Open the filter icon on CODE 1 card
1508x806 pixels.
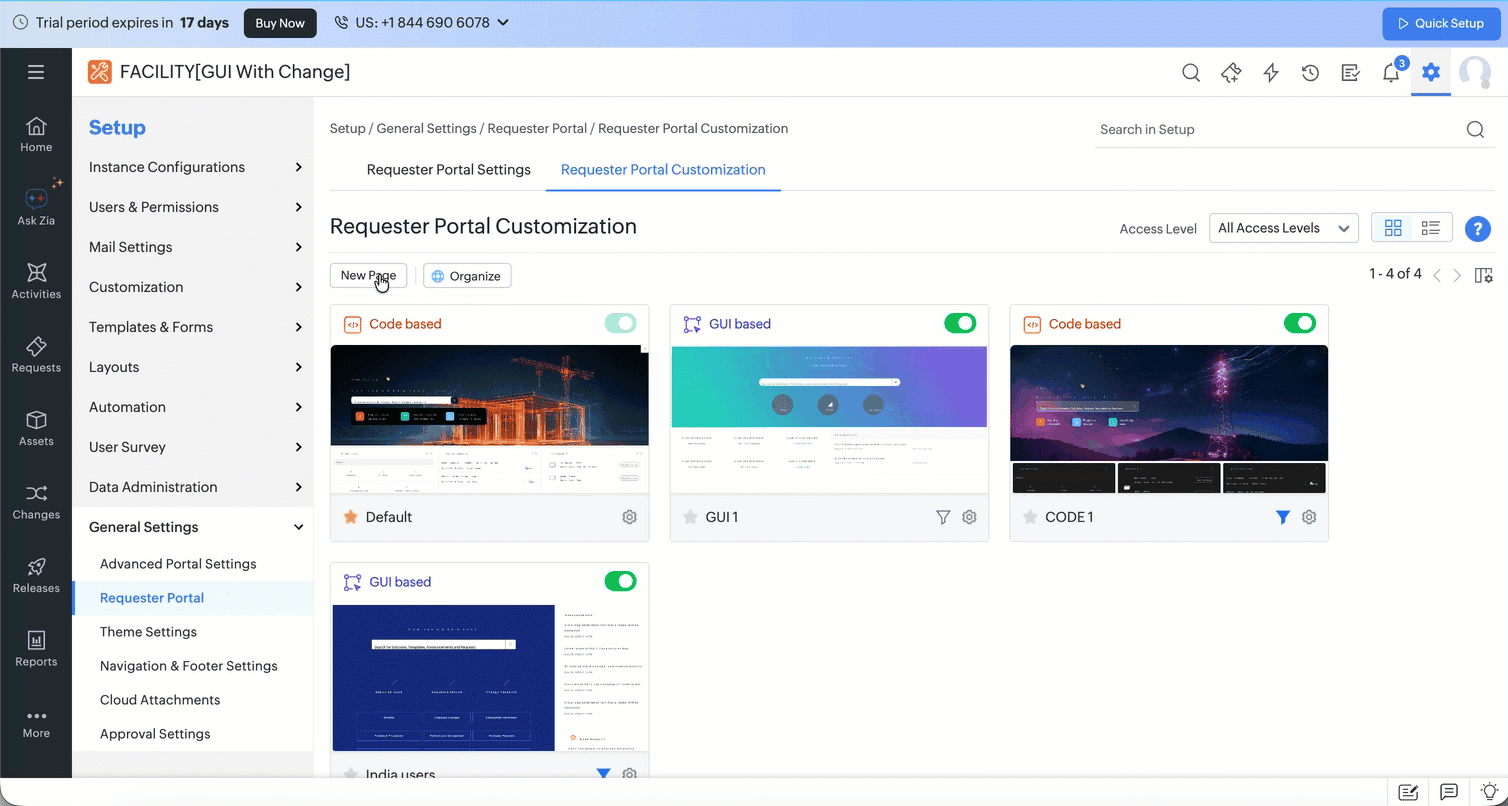pyautogui.click(x=1283, y=517)
